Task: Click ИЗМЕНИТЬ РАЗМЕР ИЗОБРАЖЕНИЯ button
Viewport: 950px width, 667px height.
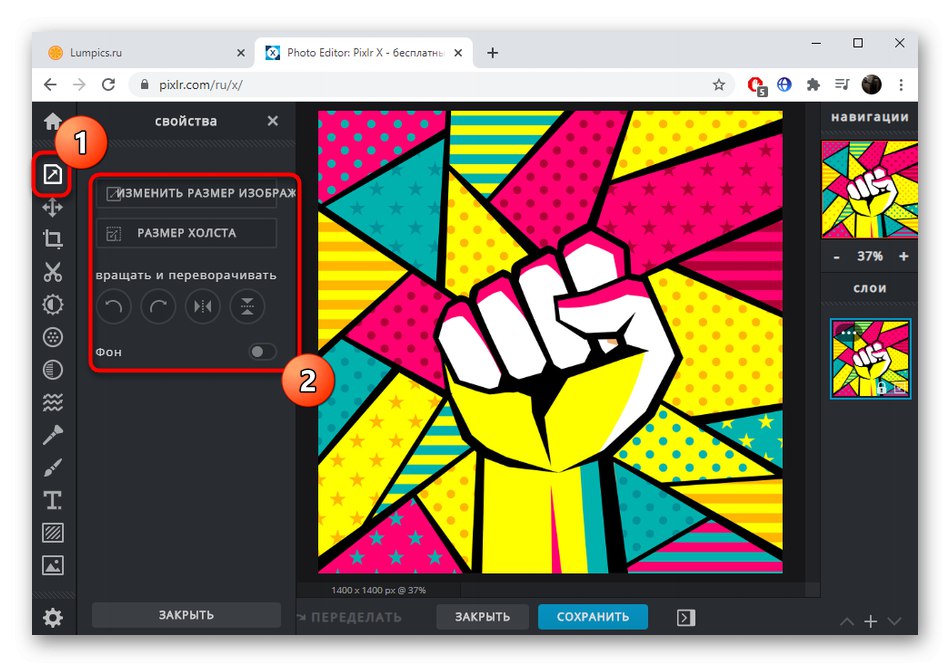Action: coord(187,193)
